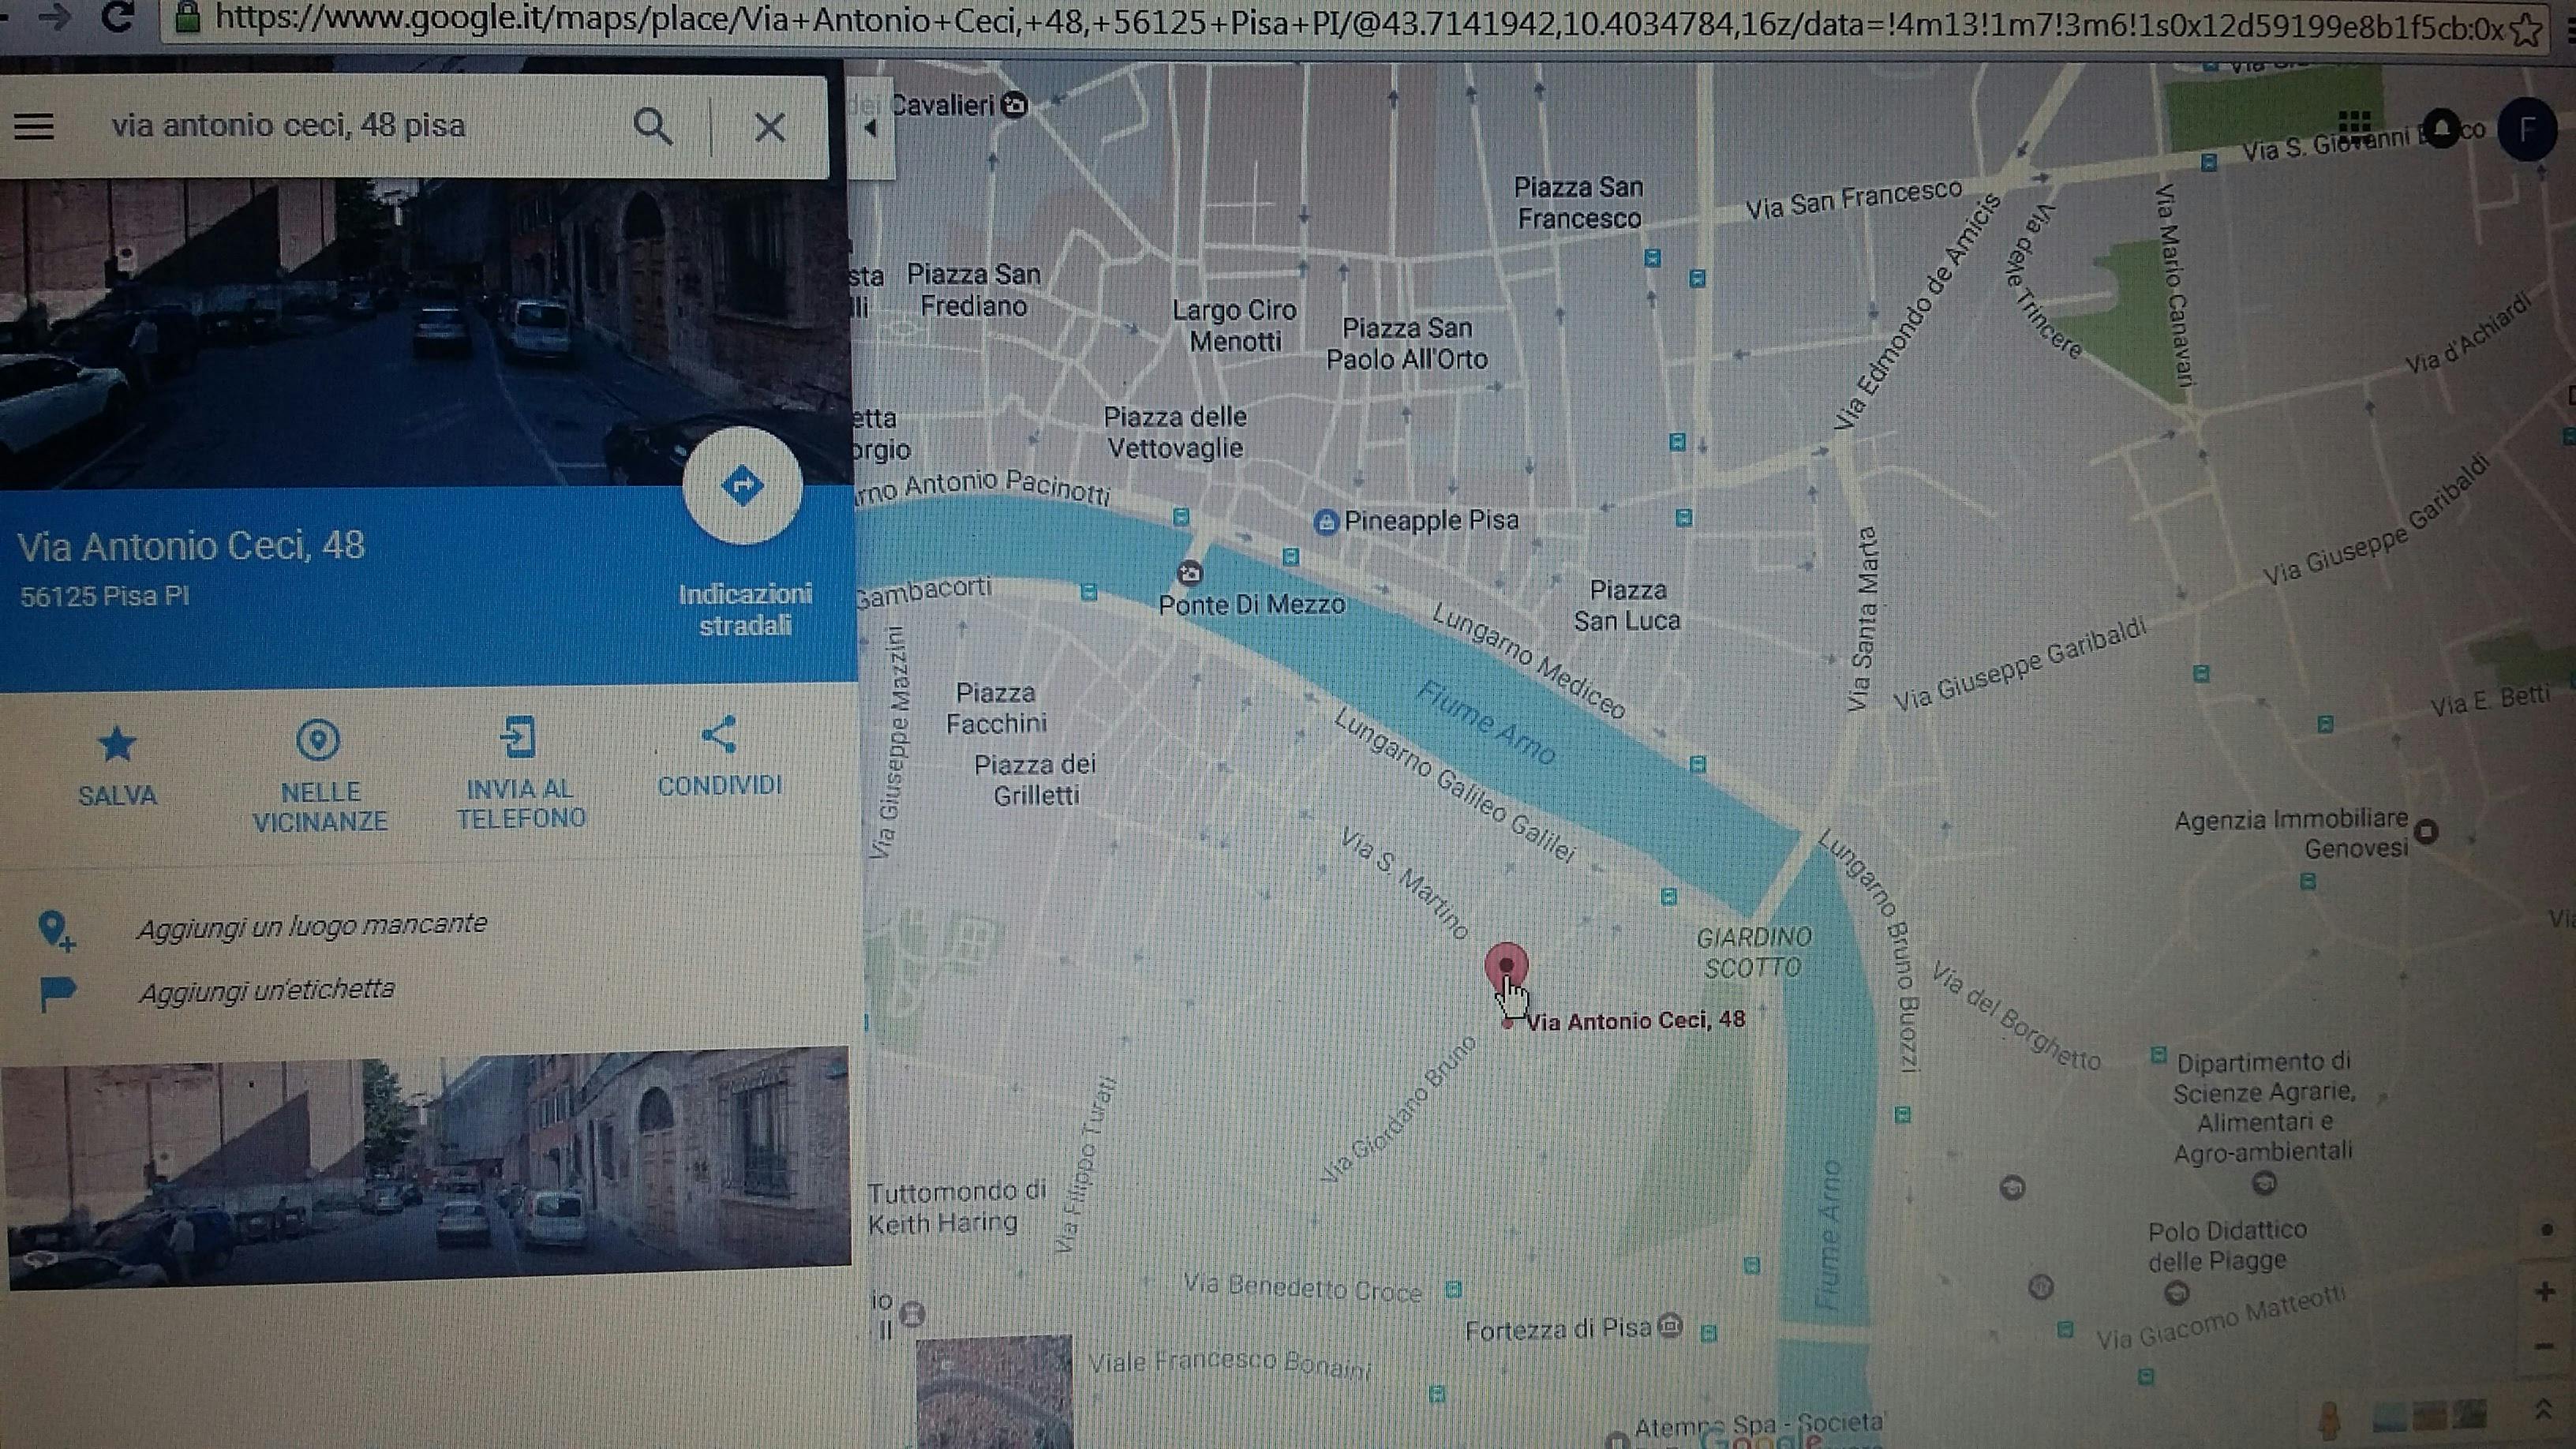This screenshot has height=1449, width=2576.
Task: Zoom out map with minus button
Action: click(2545, 1347)
